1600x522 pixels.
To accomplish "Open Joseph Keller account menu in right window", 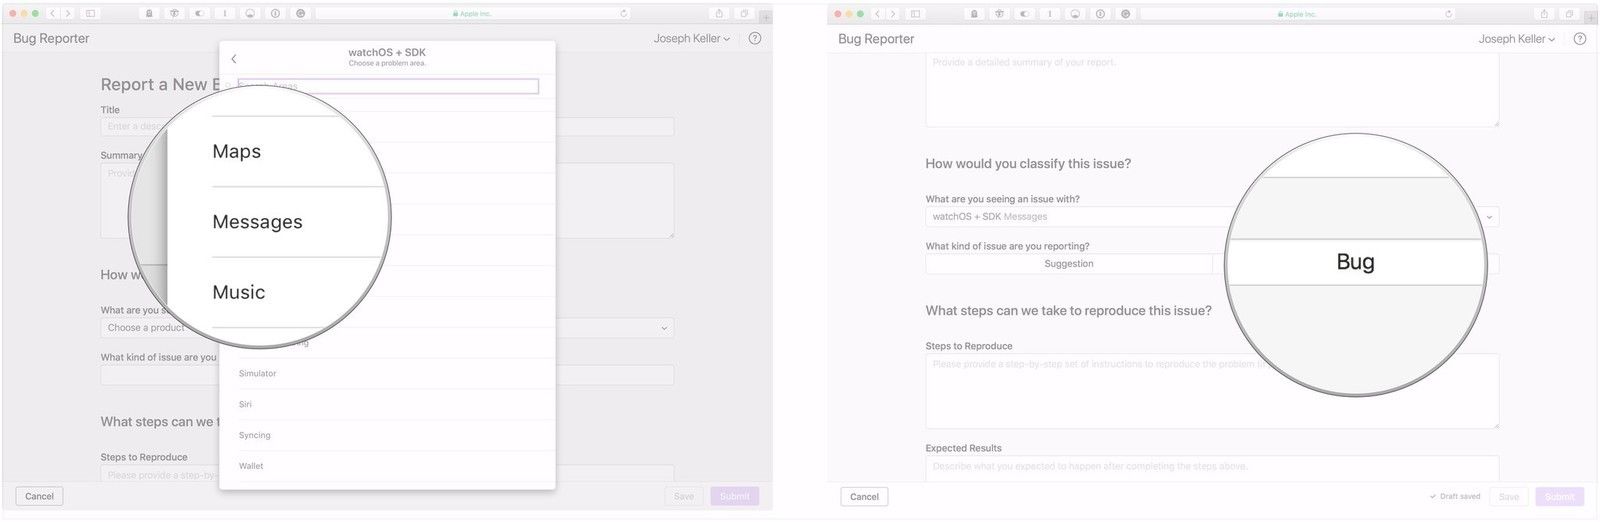I will 1516,39.
